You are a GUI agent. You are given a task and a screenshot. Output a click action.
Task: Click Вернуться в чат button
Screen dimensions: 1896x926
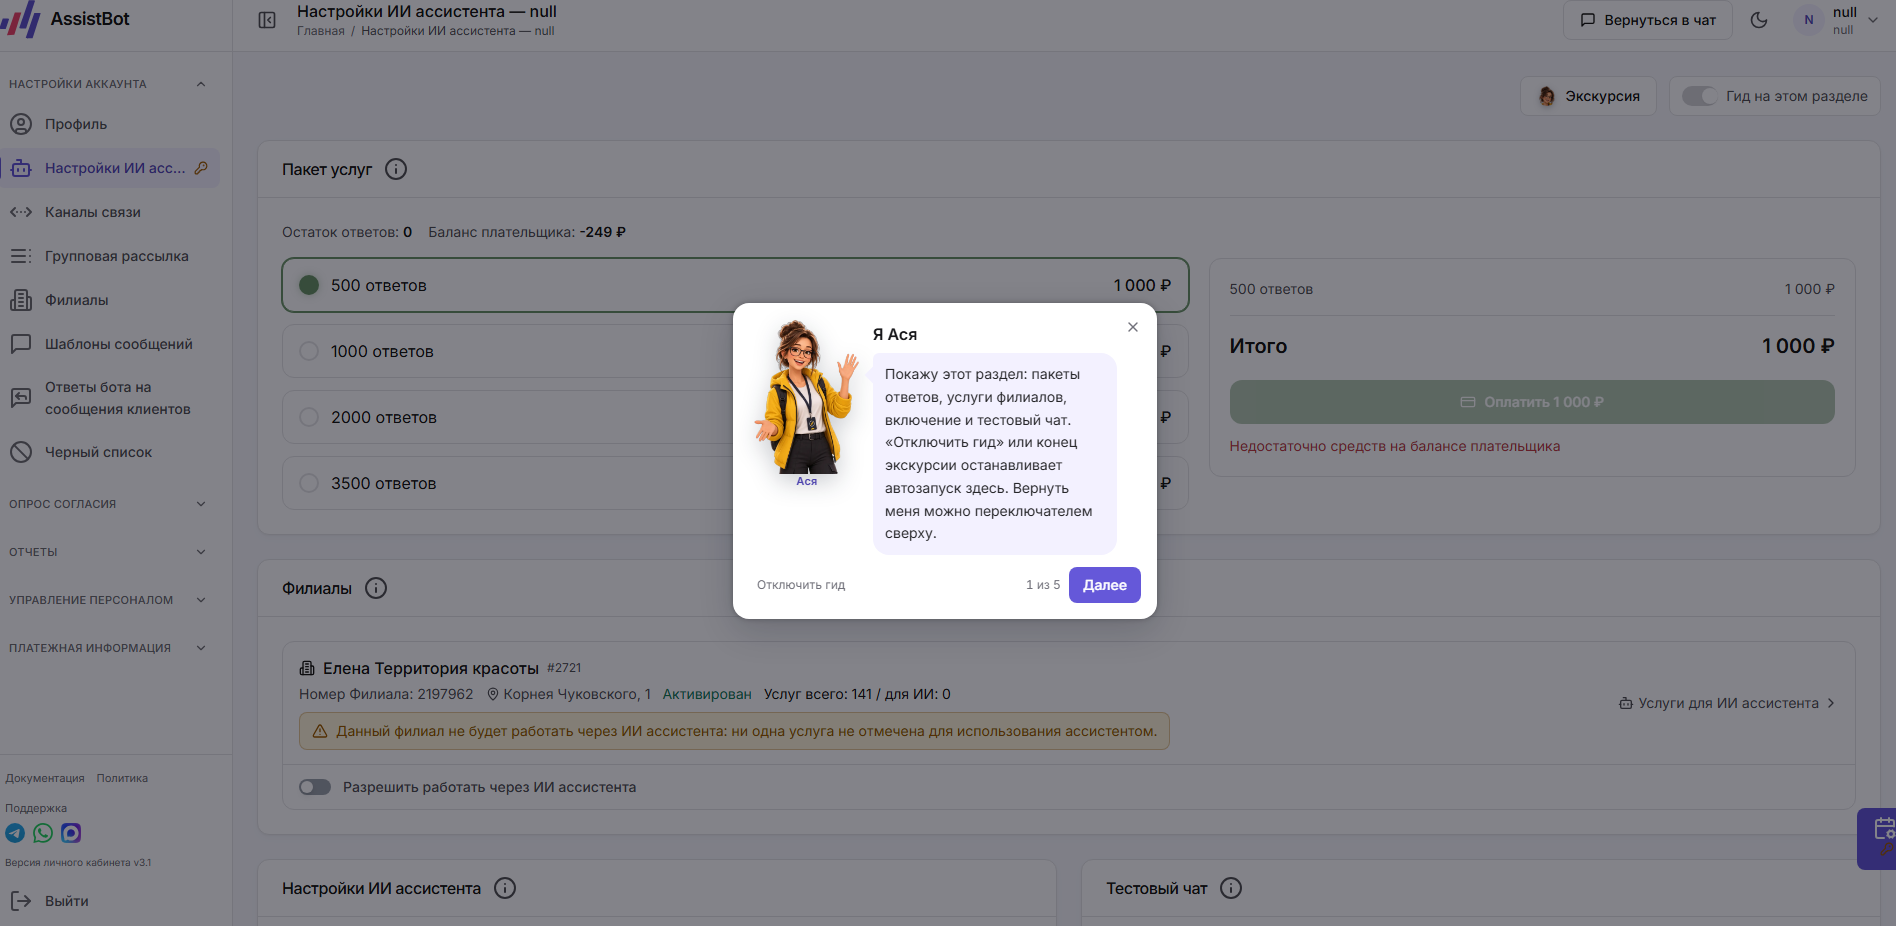tap(1647, 20)
